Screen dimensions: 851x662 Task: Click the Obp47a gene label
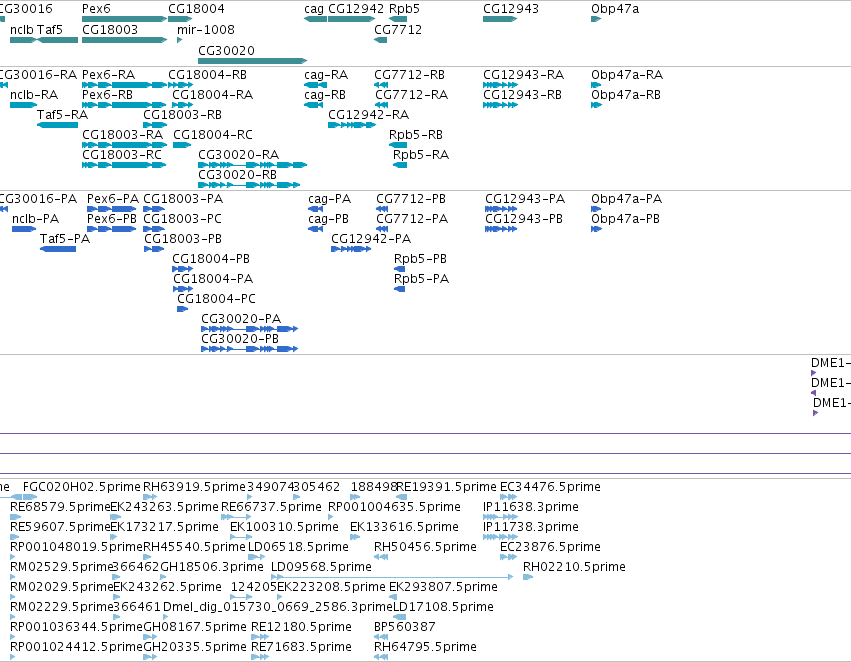pyautogui.click(x=615, y=9)
